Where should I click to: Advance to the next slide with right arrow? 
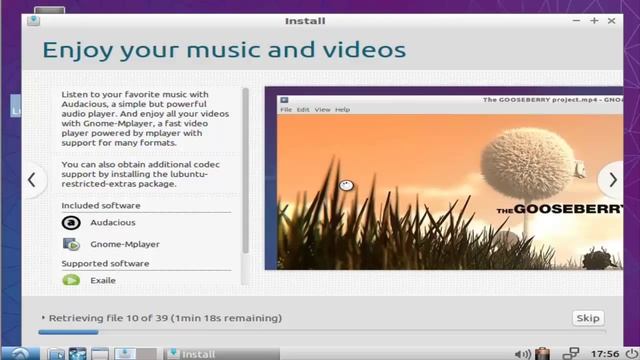pyautogui.click(x=612, y=180)
